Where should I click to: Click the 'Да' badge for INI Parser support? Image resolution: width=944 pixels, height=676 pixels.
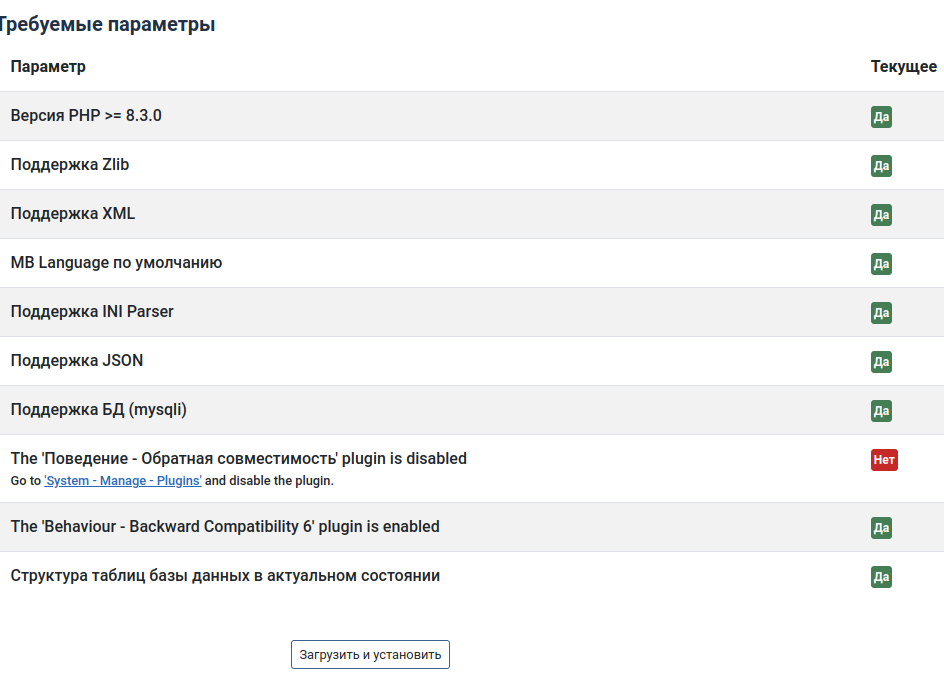pos(881,313)
